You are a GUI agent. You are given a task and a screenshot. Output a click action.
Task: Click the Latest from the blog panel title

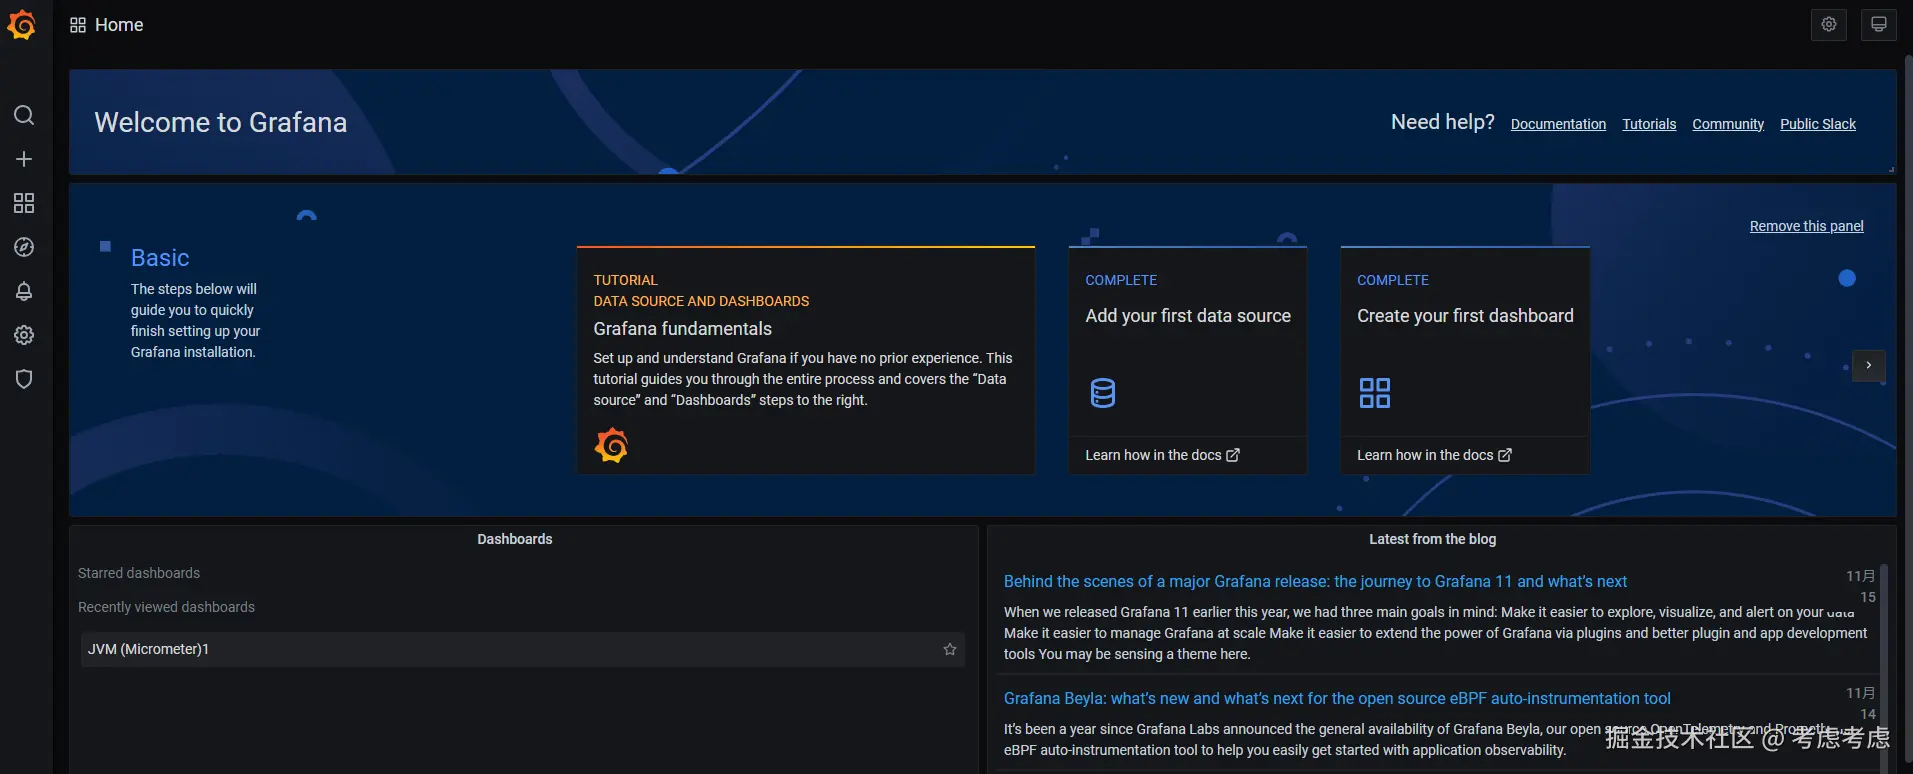1432,539
